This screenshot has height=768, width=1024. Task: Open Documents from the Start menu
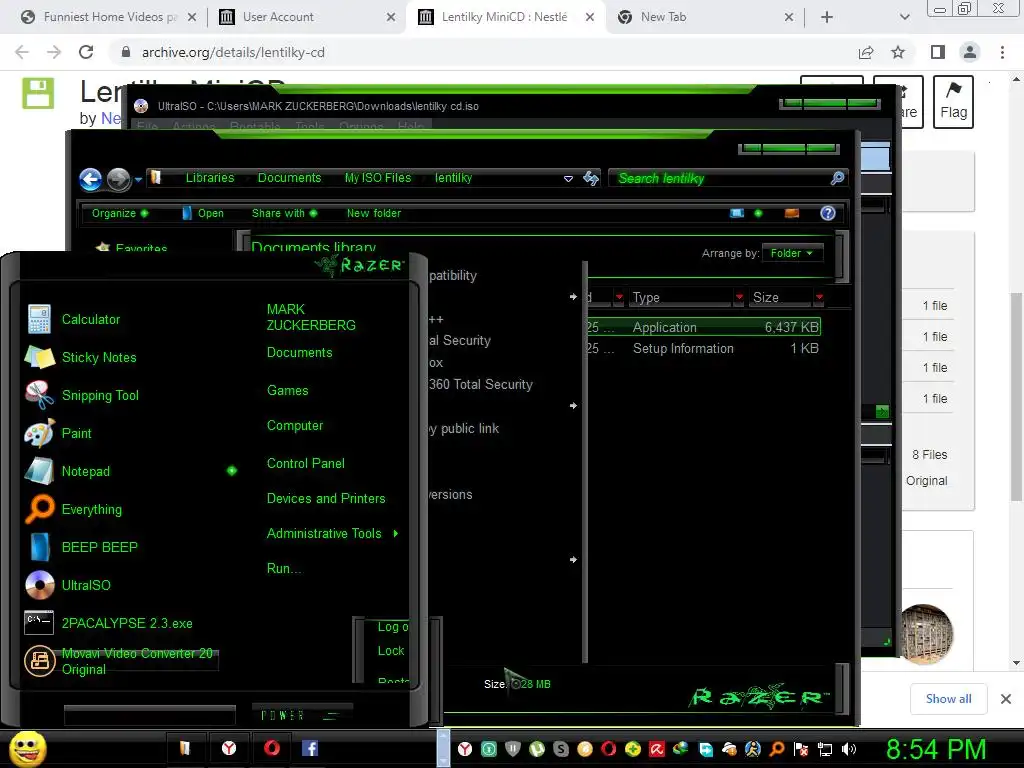point(299,353)
